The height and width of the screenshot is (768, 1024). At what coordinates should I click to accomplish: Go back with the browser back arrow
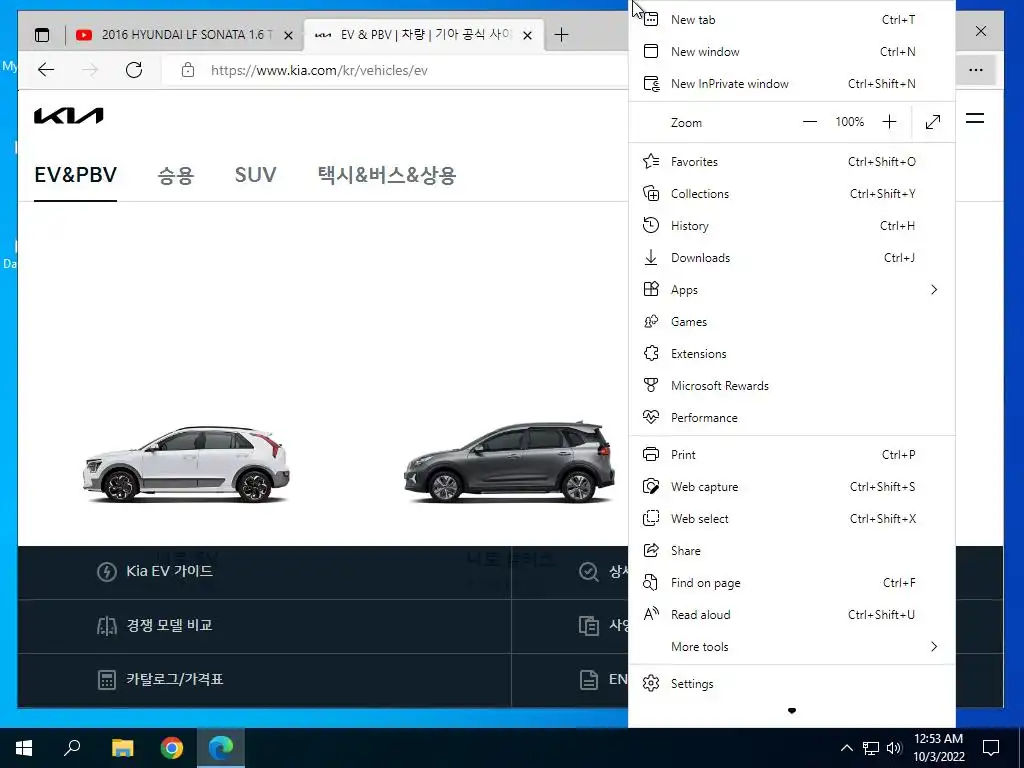46,70
